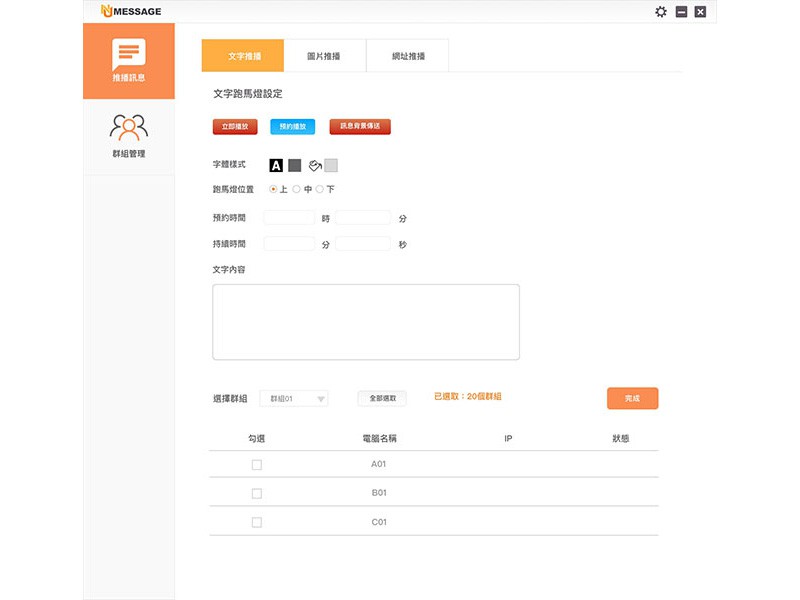The height and width of the screenshot is (600, 800).
Task: Tick the checkbox for computer B01
Action: [x=256, y=493]
